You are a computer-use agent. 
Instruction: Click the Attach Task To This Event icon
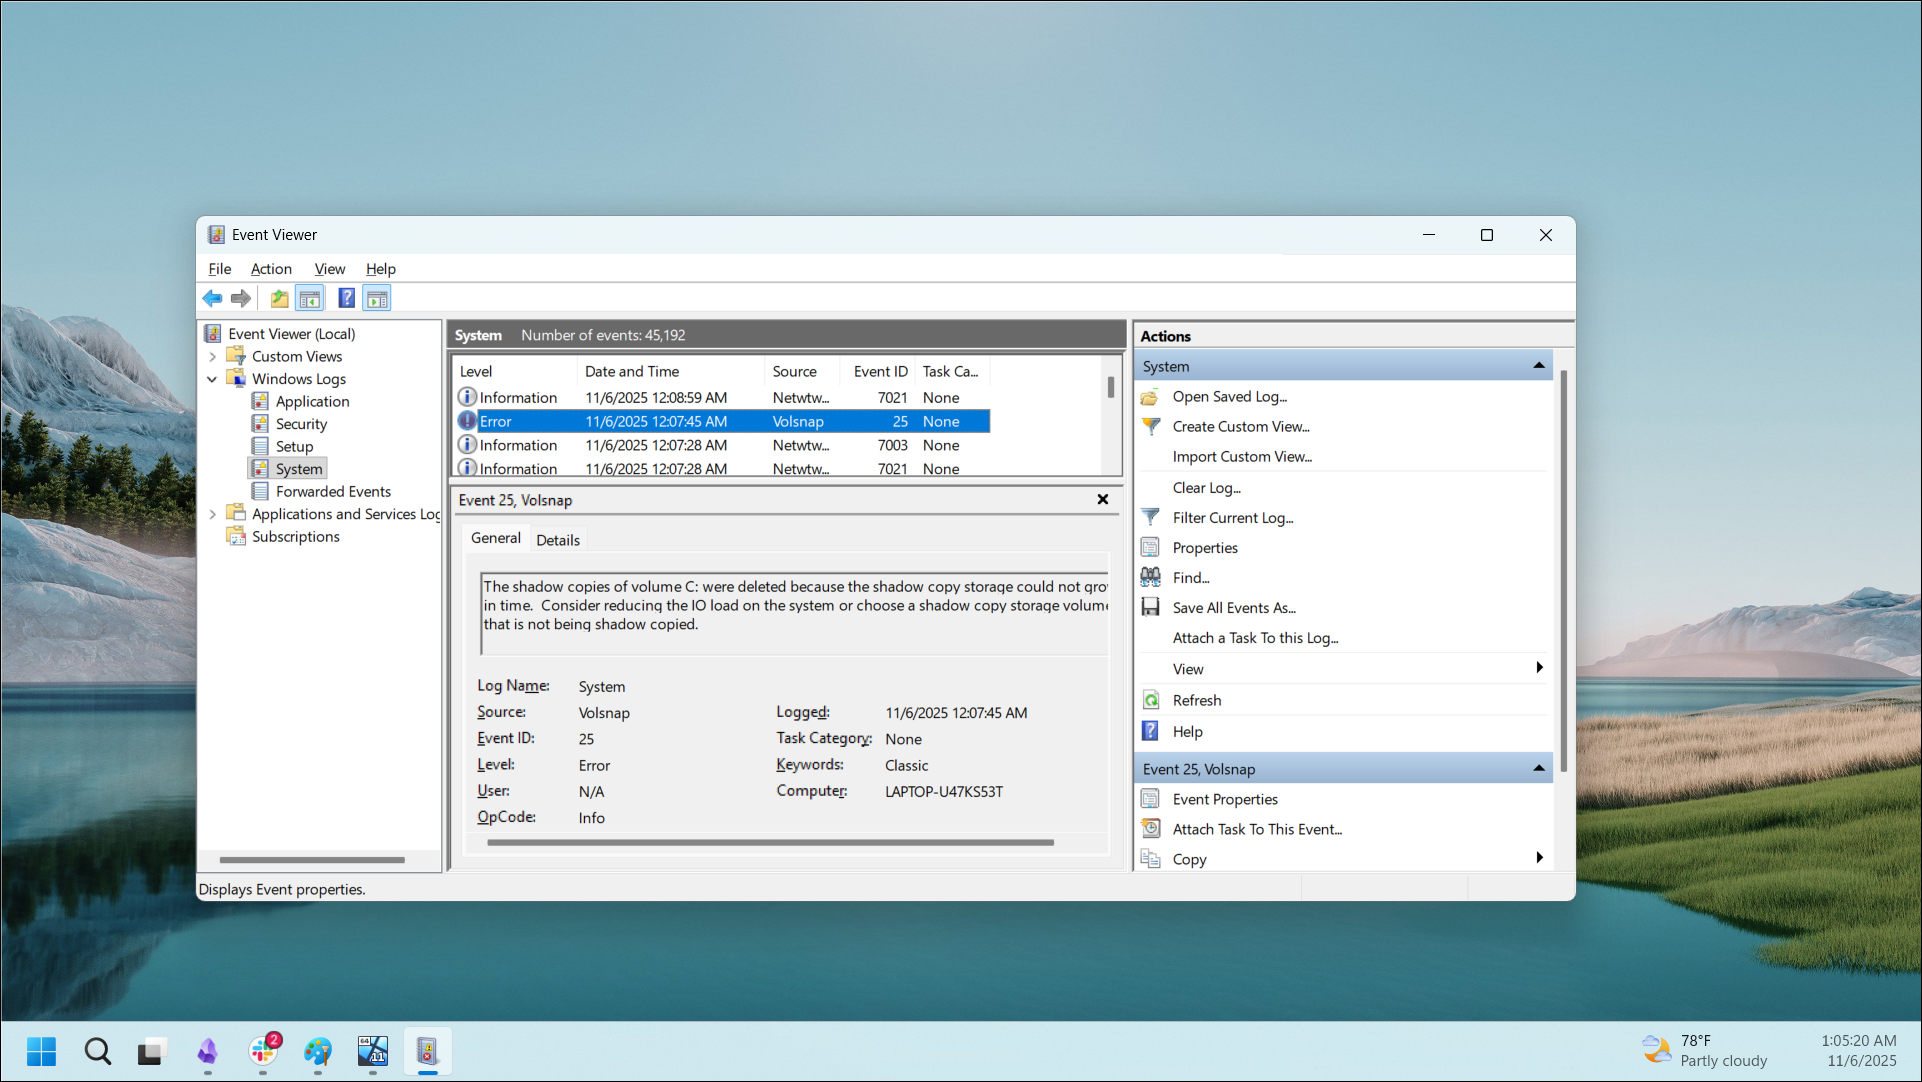1151,830
